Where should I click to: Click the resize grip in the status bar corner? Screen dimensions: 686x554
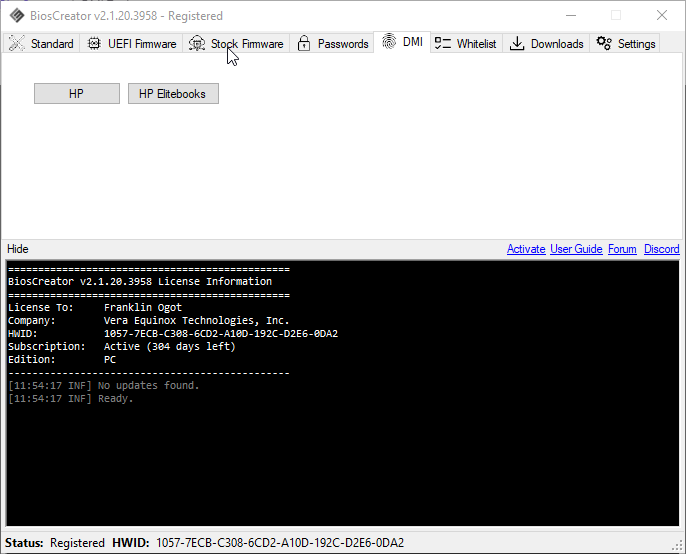pyautogui.click(x=677, y=545)
